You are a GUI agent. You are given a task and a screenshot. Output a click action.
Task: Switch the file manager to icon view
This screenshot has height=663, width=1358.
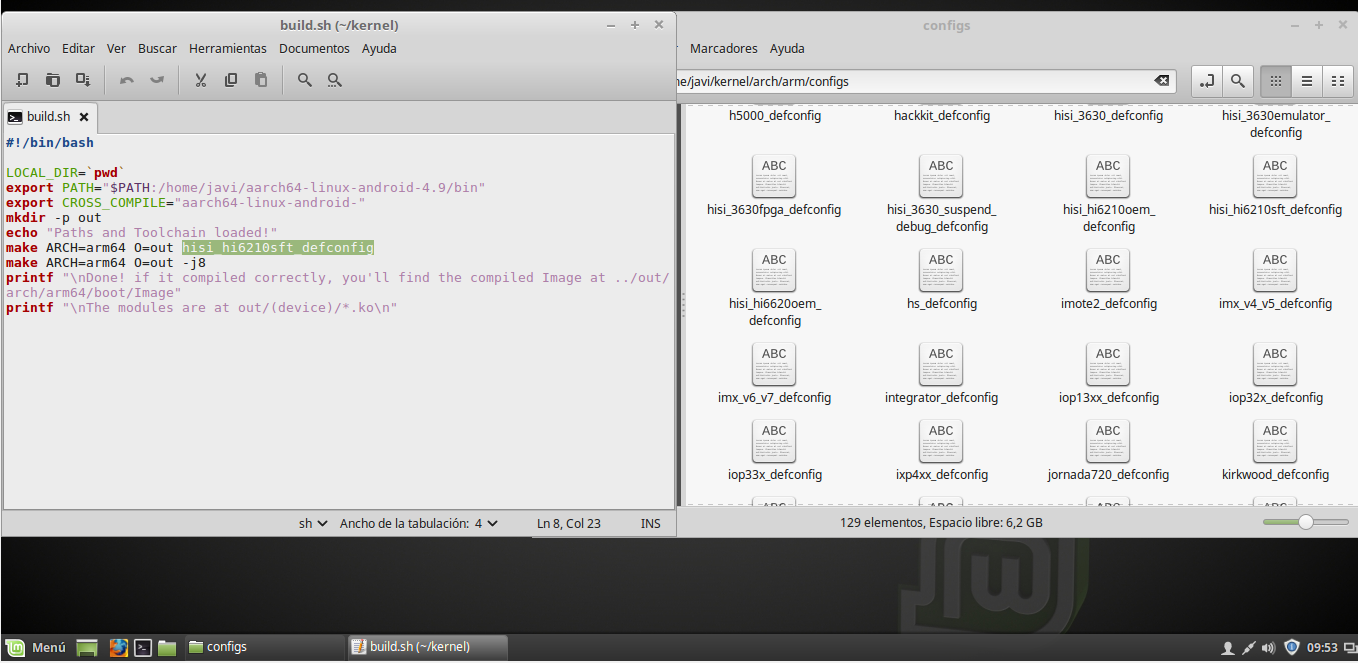[1275, 81]
